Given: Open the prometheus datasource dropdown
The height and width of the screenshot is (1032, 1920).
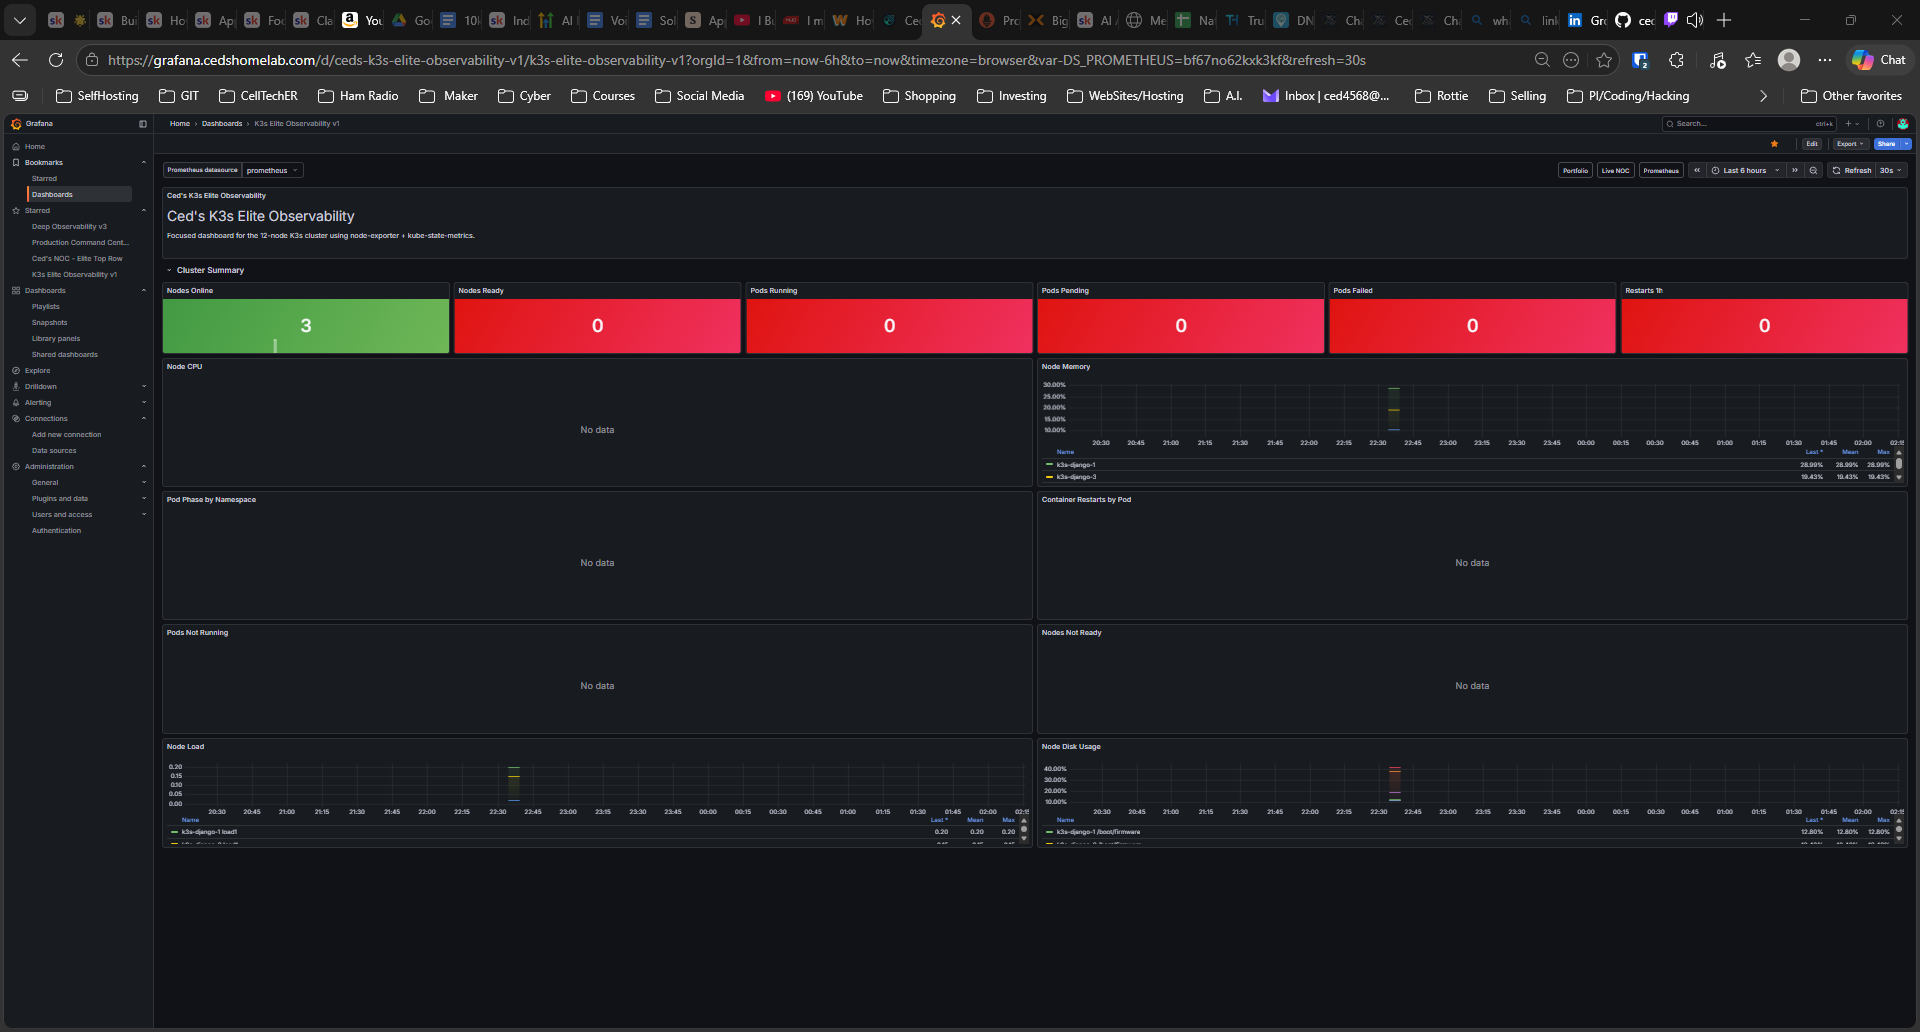Looking at the screenshot, I should coord(272,170).
